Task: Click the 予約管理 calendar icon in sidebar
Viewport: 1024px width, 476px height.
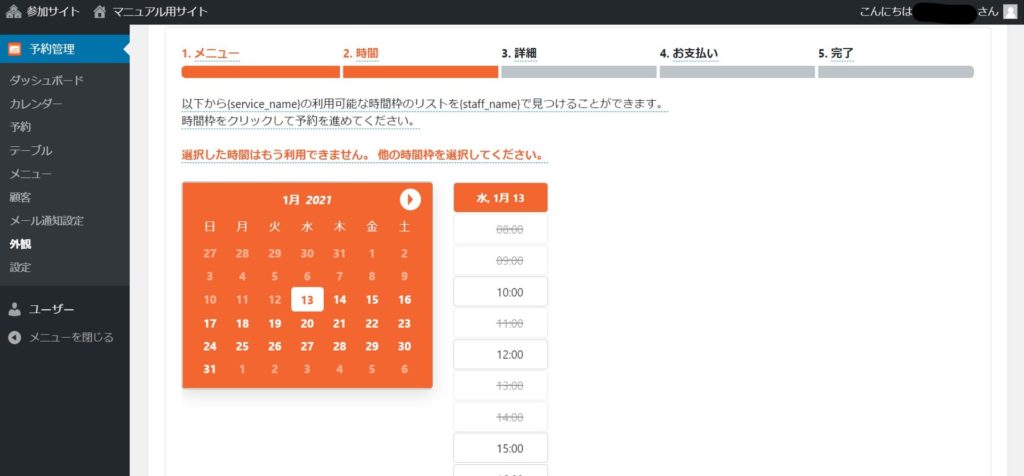Action: click(15, 48)
